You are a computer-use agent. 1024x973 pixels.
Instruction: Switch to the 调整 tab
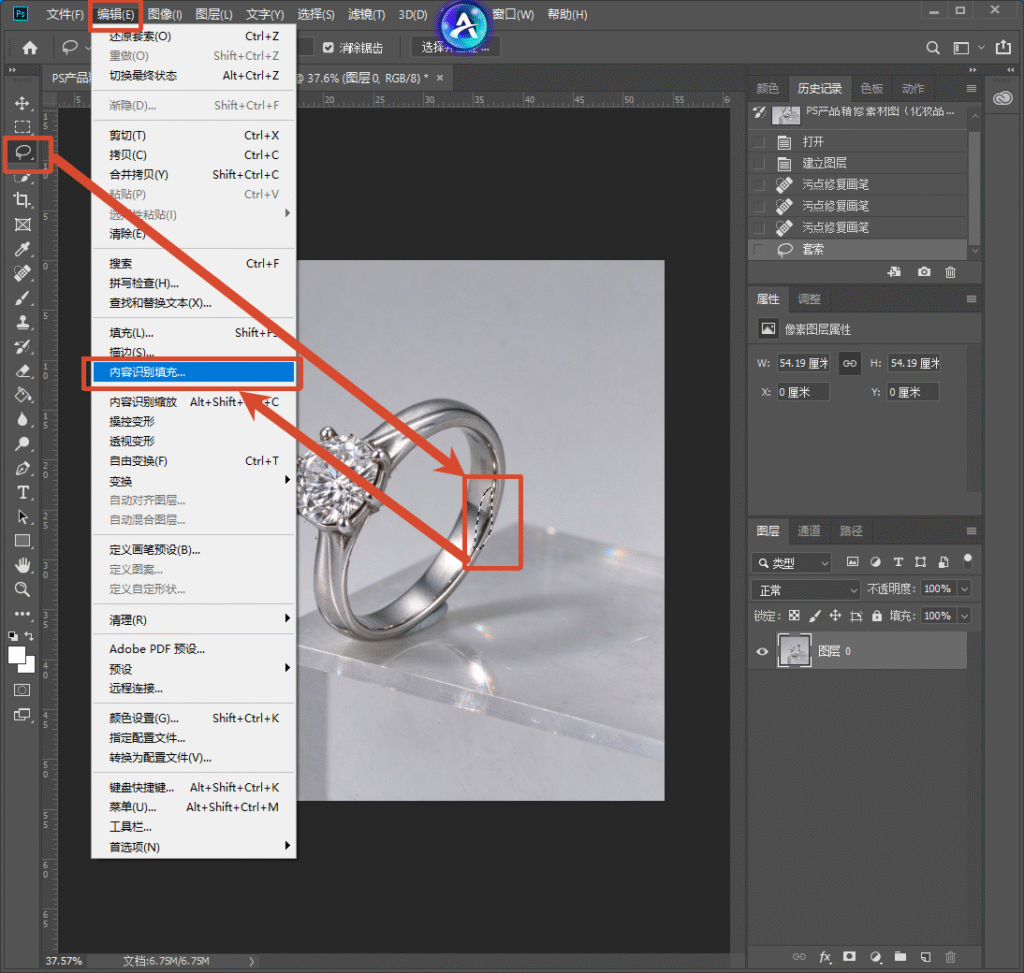pos(809,299)
